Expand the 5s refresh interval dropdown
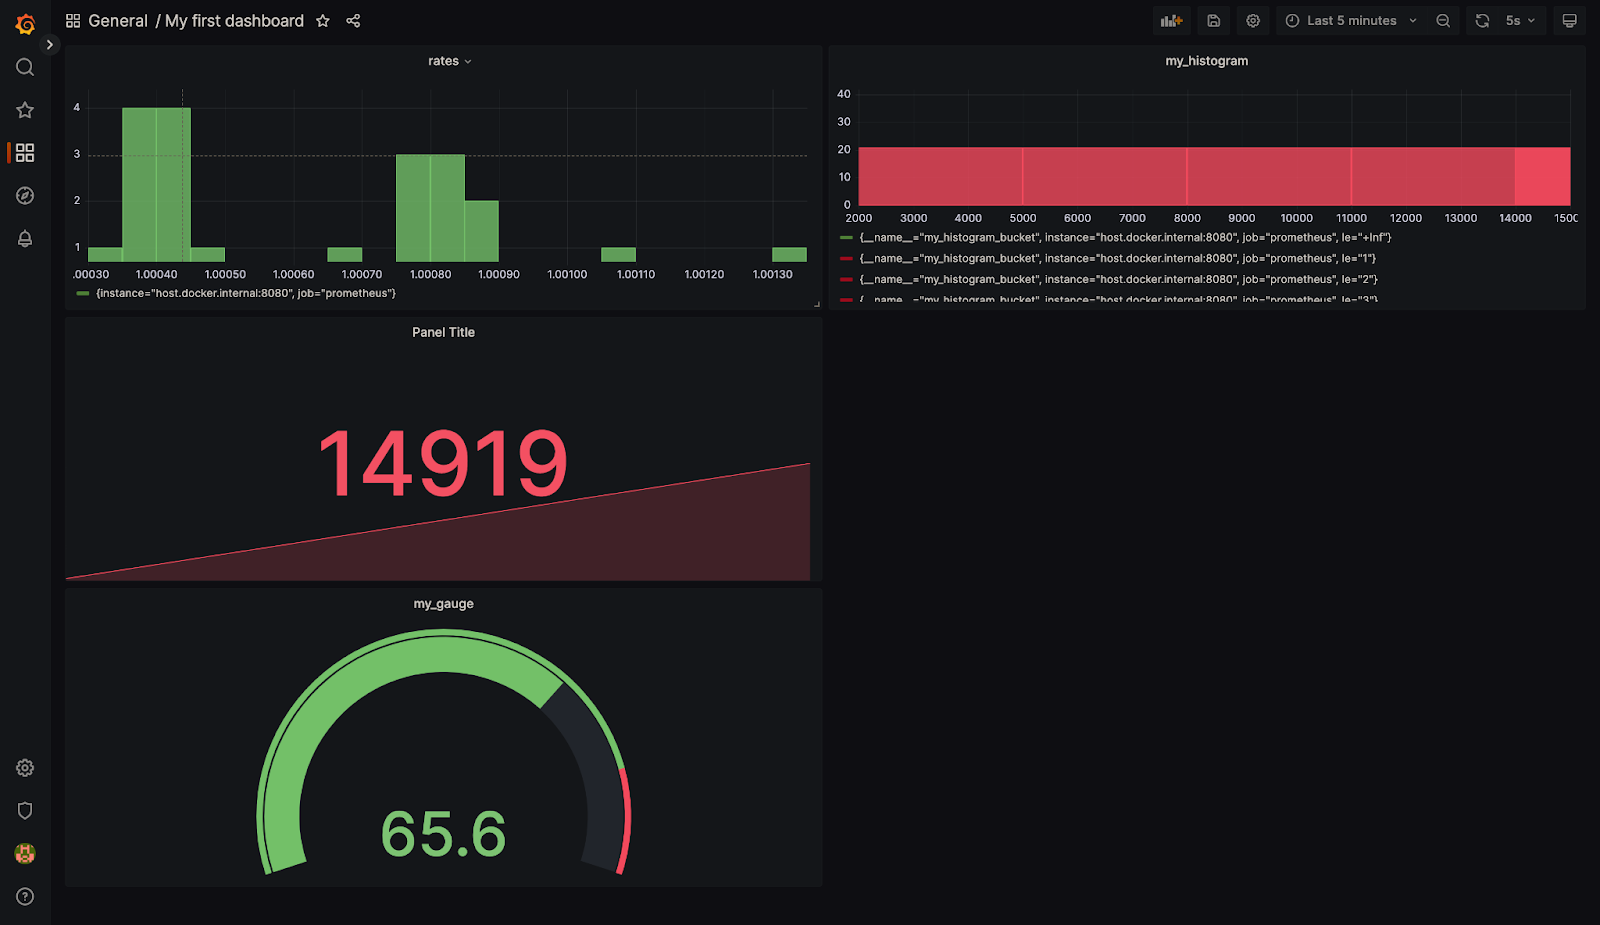The image size is (1600, 925). [1520, 21]
